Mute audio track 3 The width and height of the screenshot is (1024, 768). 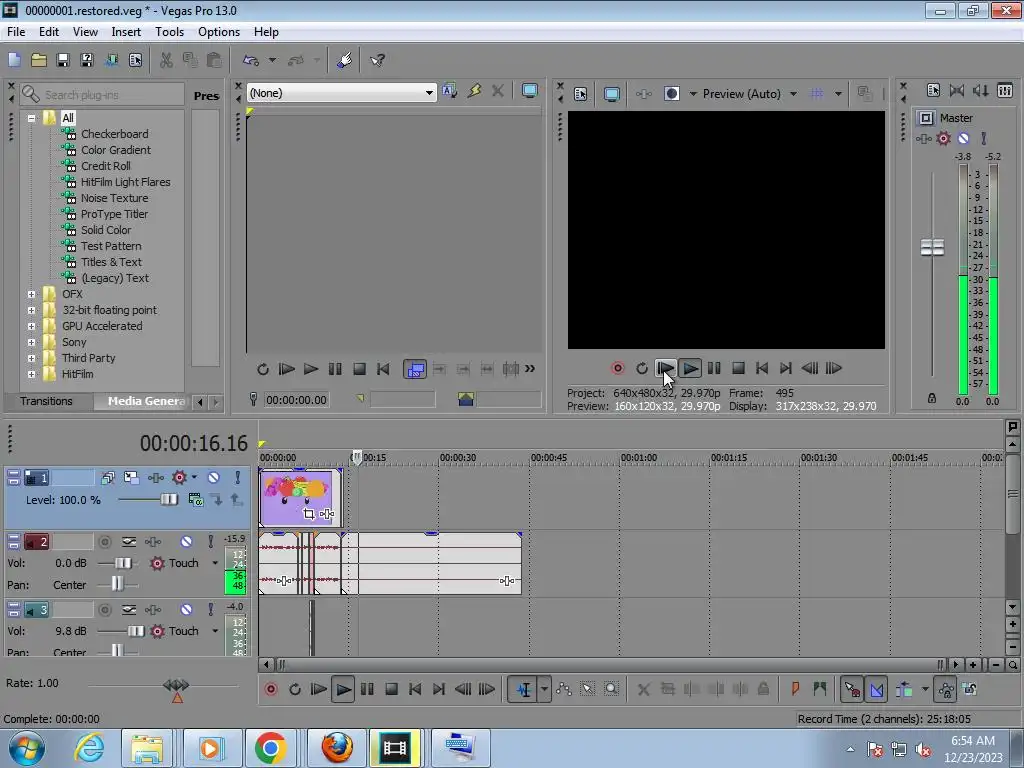coord(186,609)
